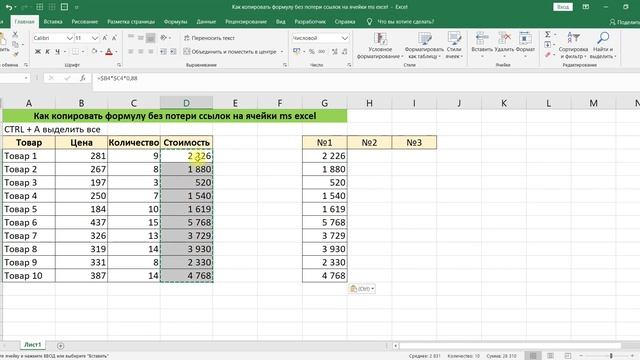Viewport: 640px width, 360px height.
Task: Open the Fill Color dropdown arrow
Action: (101, 52)
